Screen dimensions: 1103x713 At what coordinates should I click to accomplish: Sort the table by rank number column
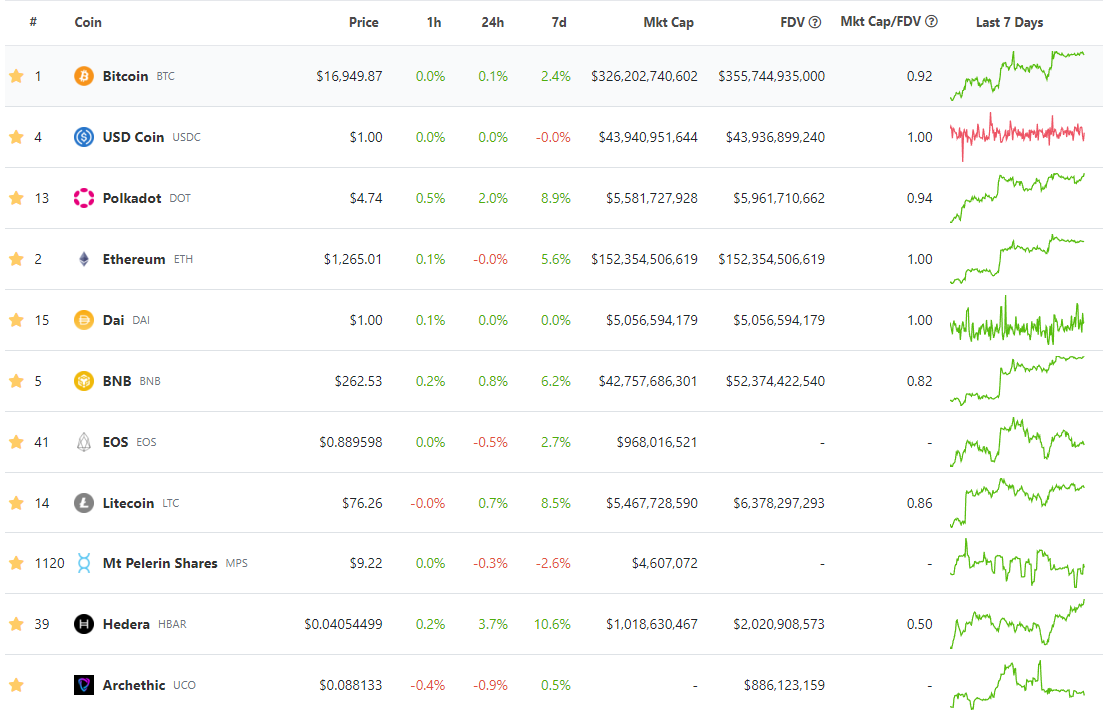[33, 23]
